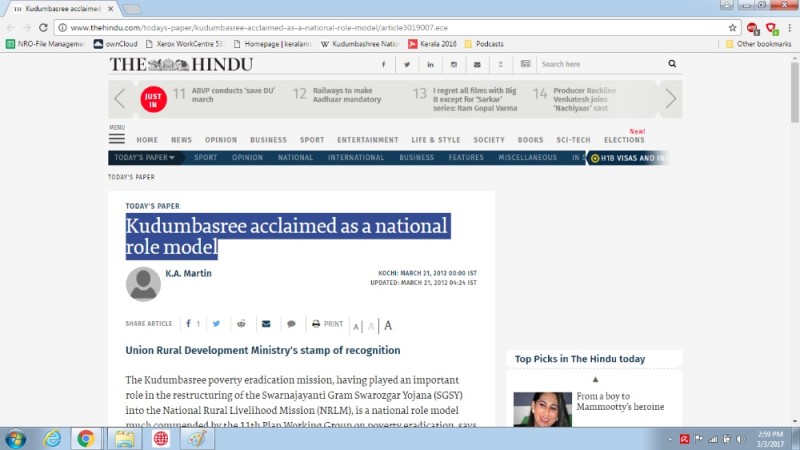
Task: Select the smallest font size 'A'
Action: click(356, 326)
